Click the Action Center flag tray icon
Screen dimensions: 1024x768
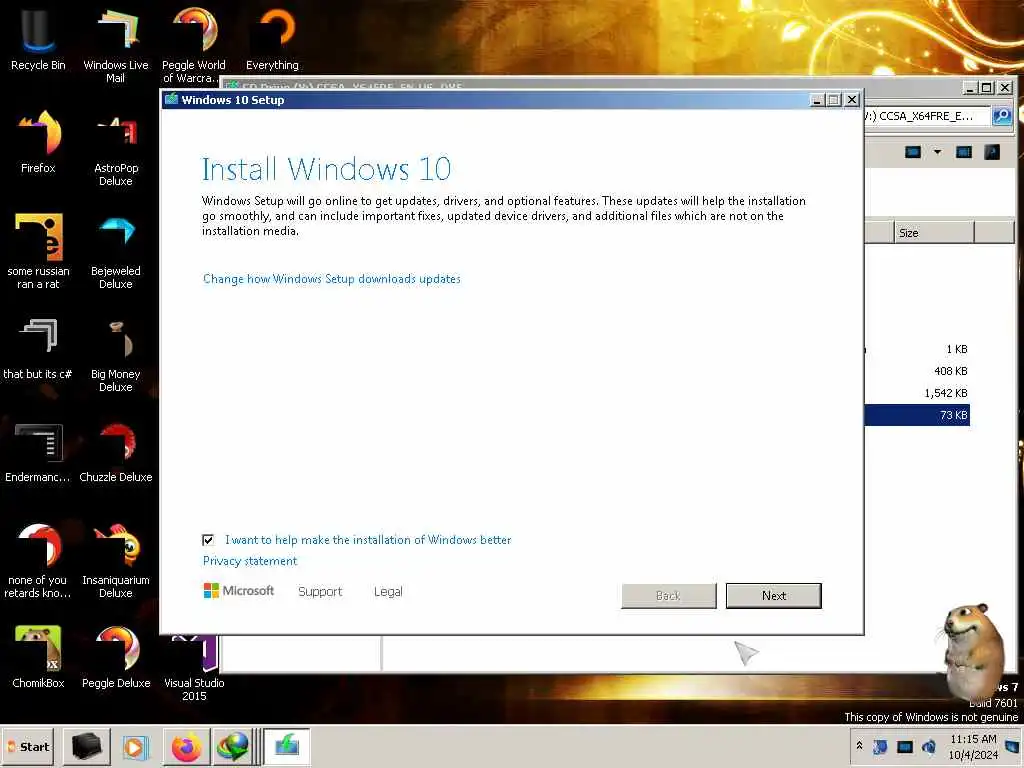click(x=880, y=746)
